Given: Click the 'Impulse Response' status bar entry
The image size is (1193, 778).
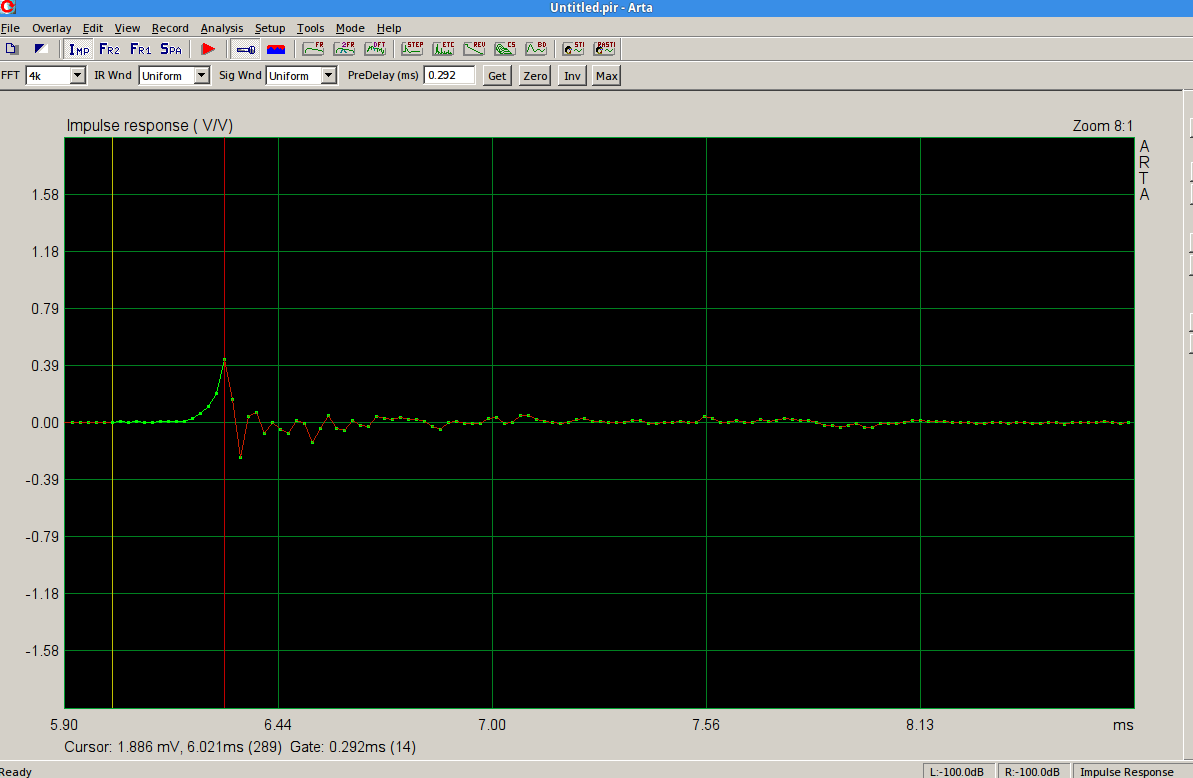Looking at the screenshot, I should click(x=1127, y=771).
